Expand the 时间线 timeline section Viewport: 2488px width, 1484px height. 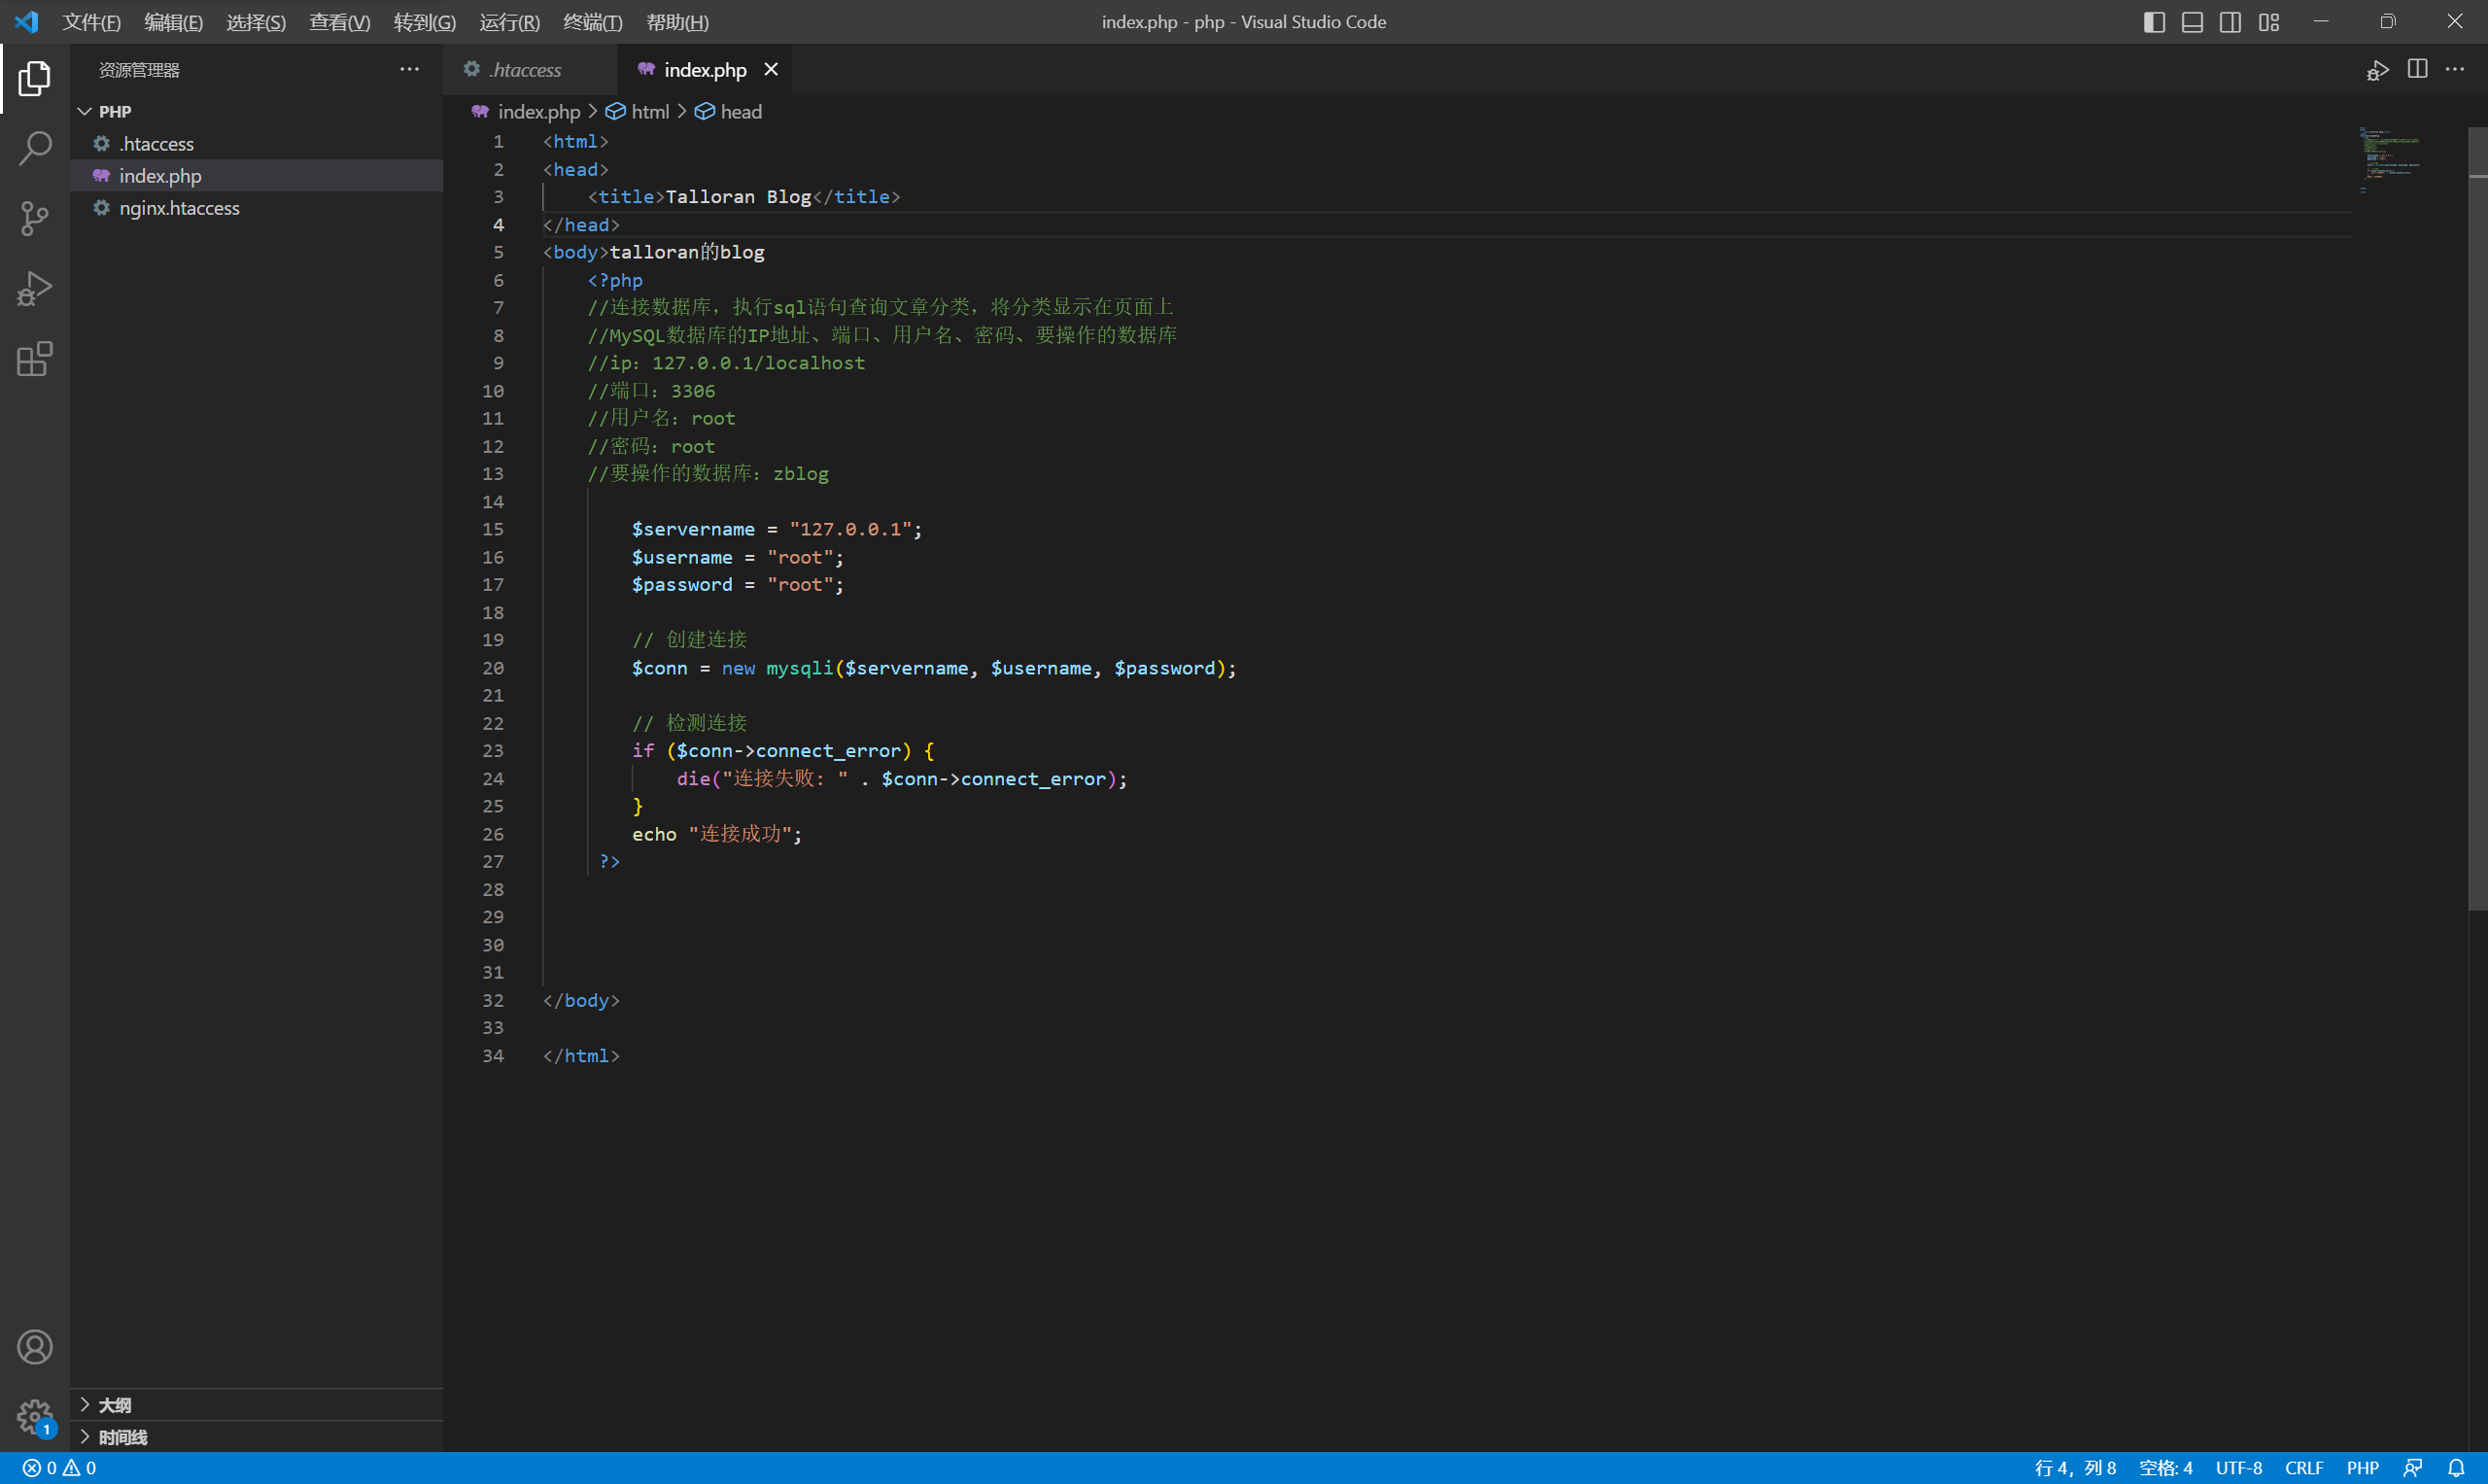[x=122, y=1437]
